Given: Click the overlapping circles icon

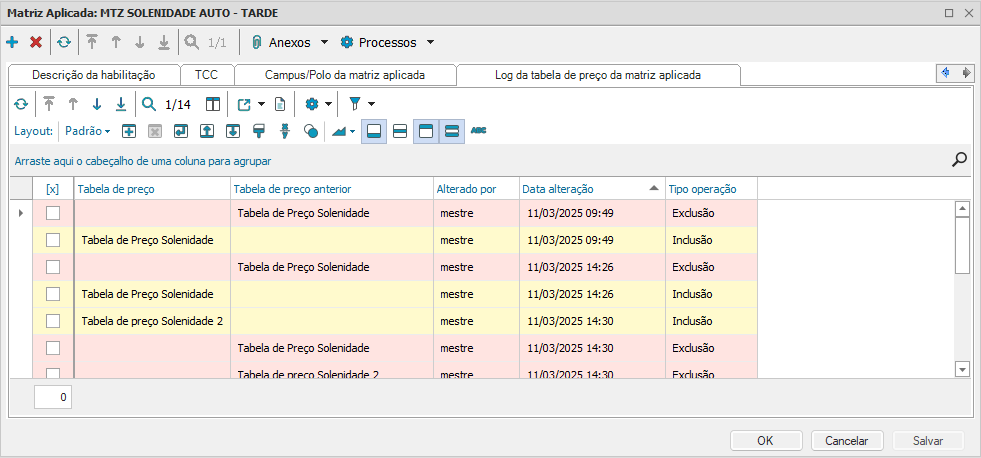Looking at the screenshot, I should point(311,131).
